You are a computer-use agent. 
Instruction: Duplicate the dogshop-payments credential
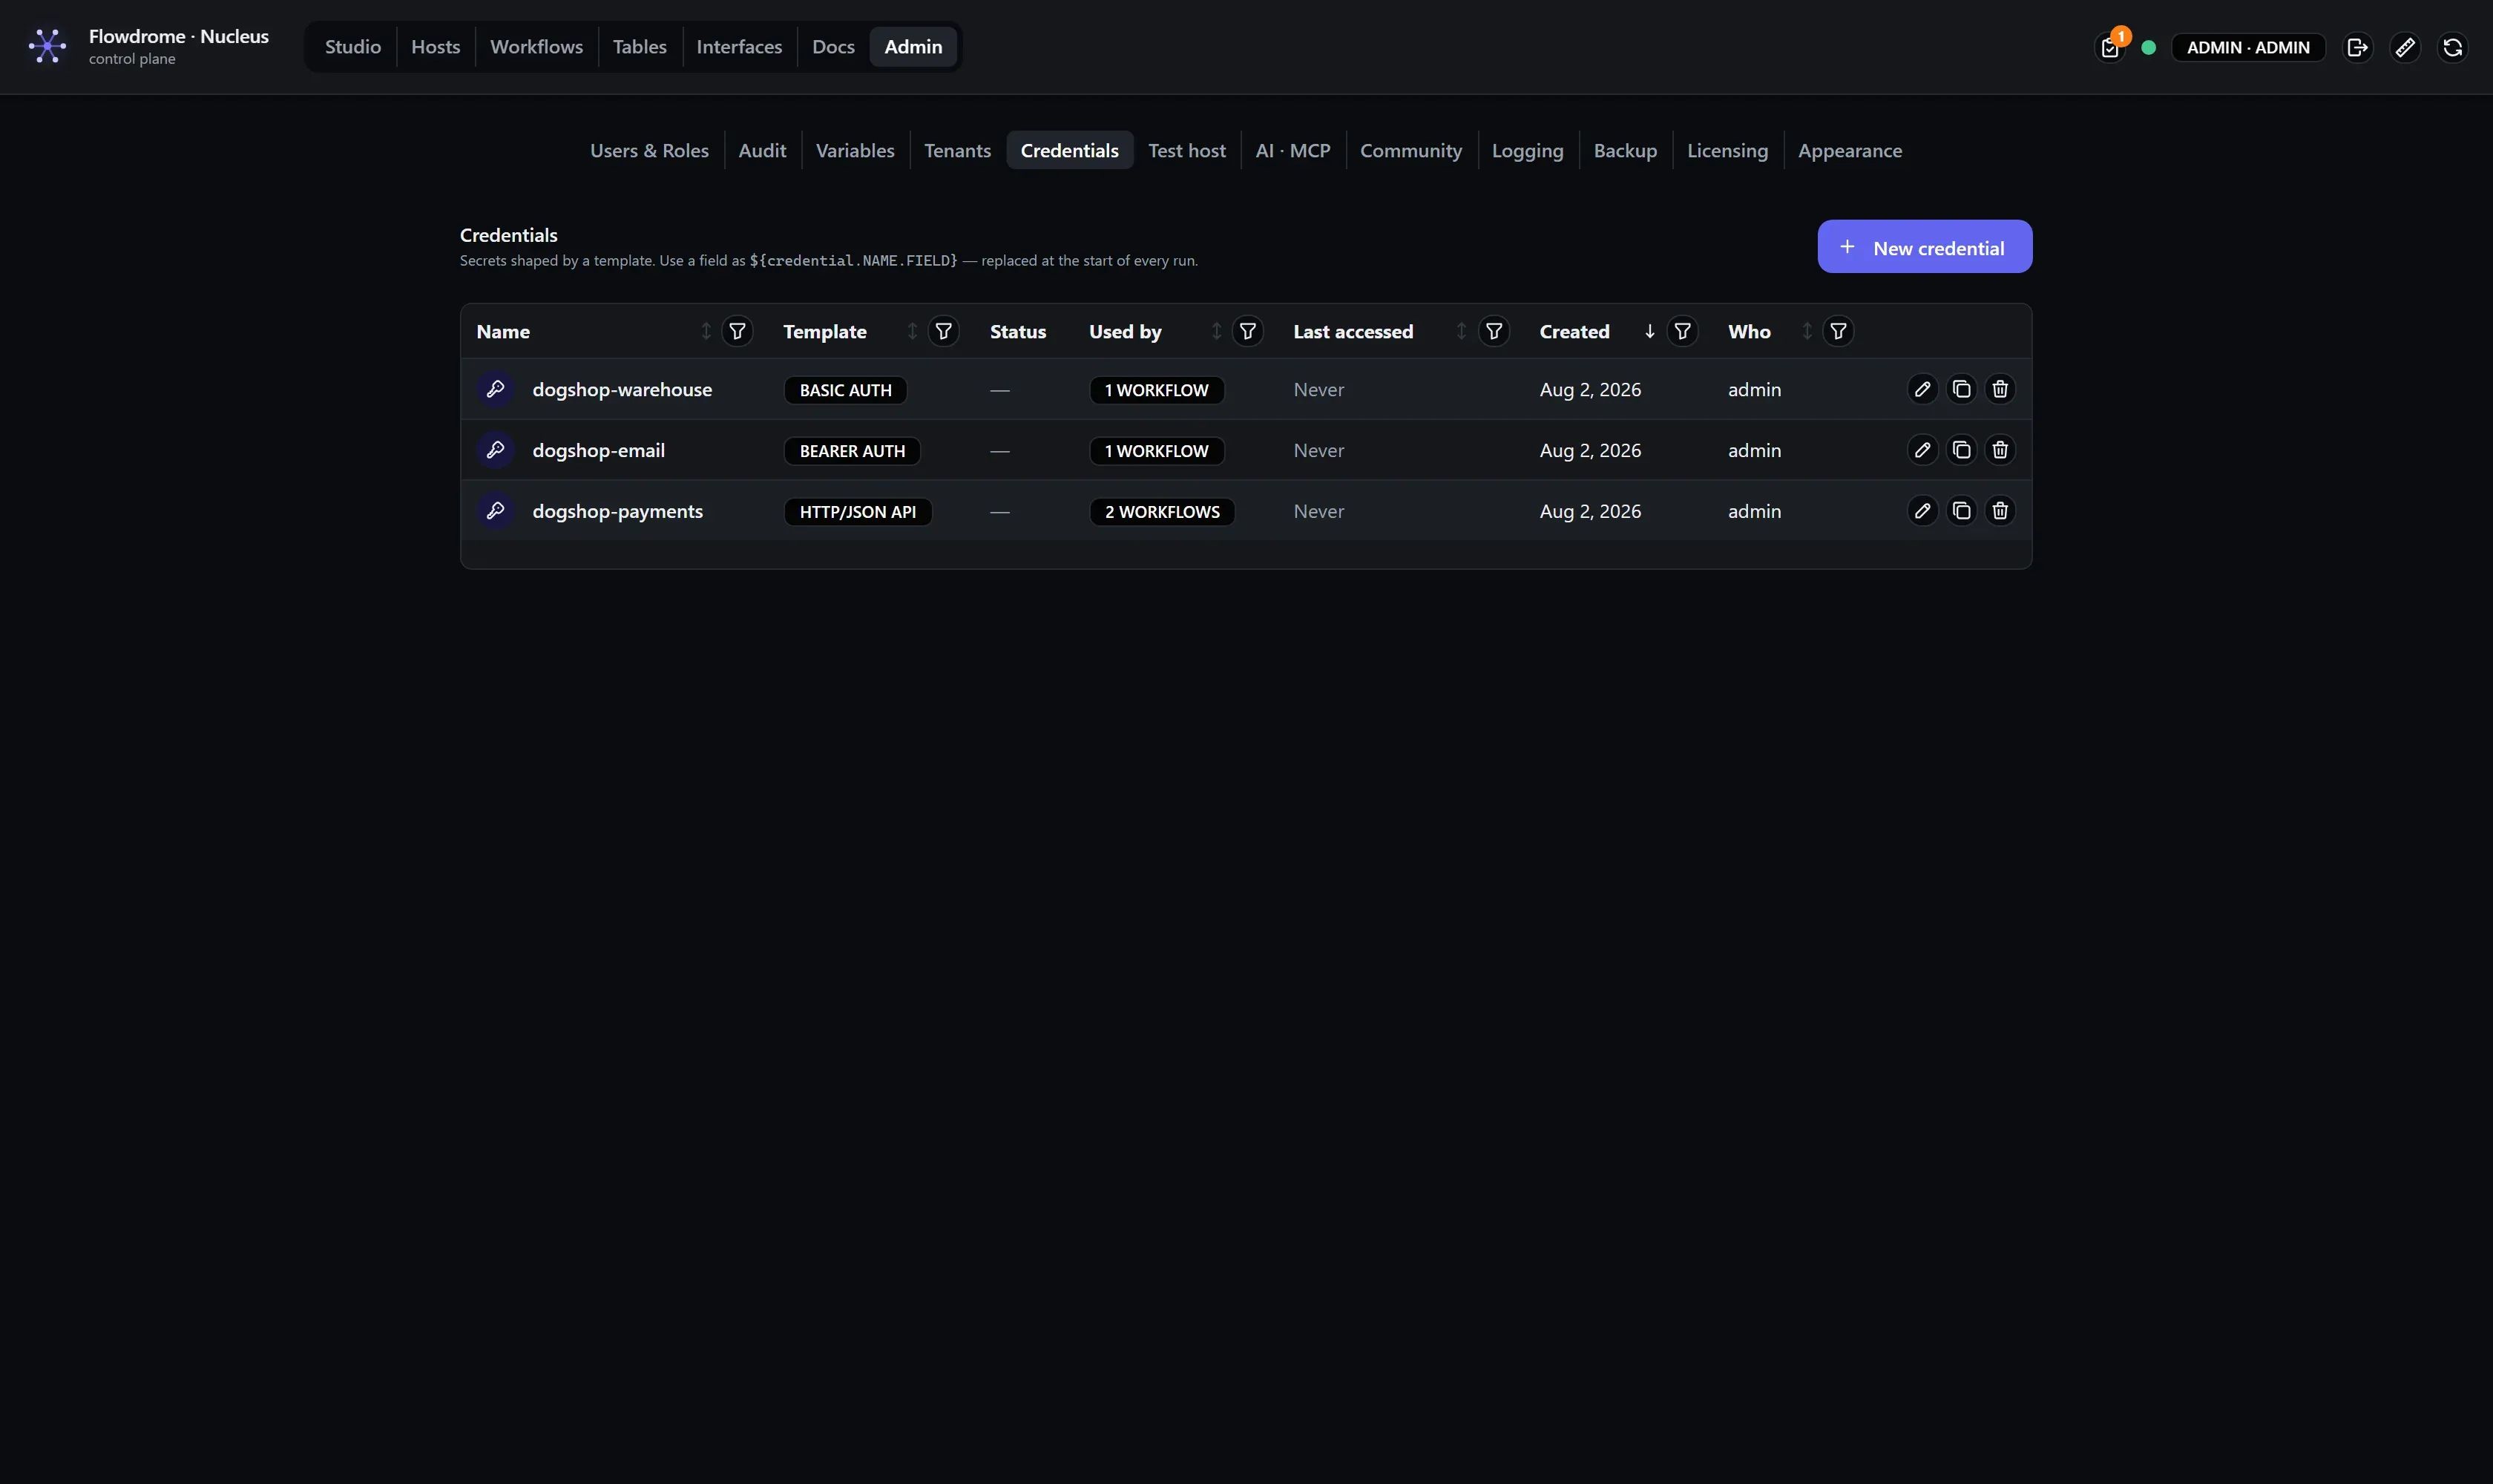(1961, 511)
